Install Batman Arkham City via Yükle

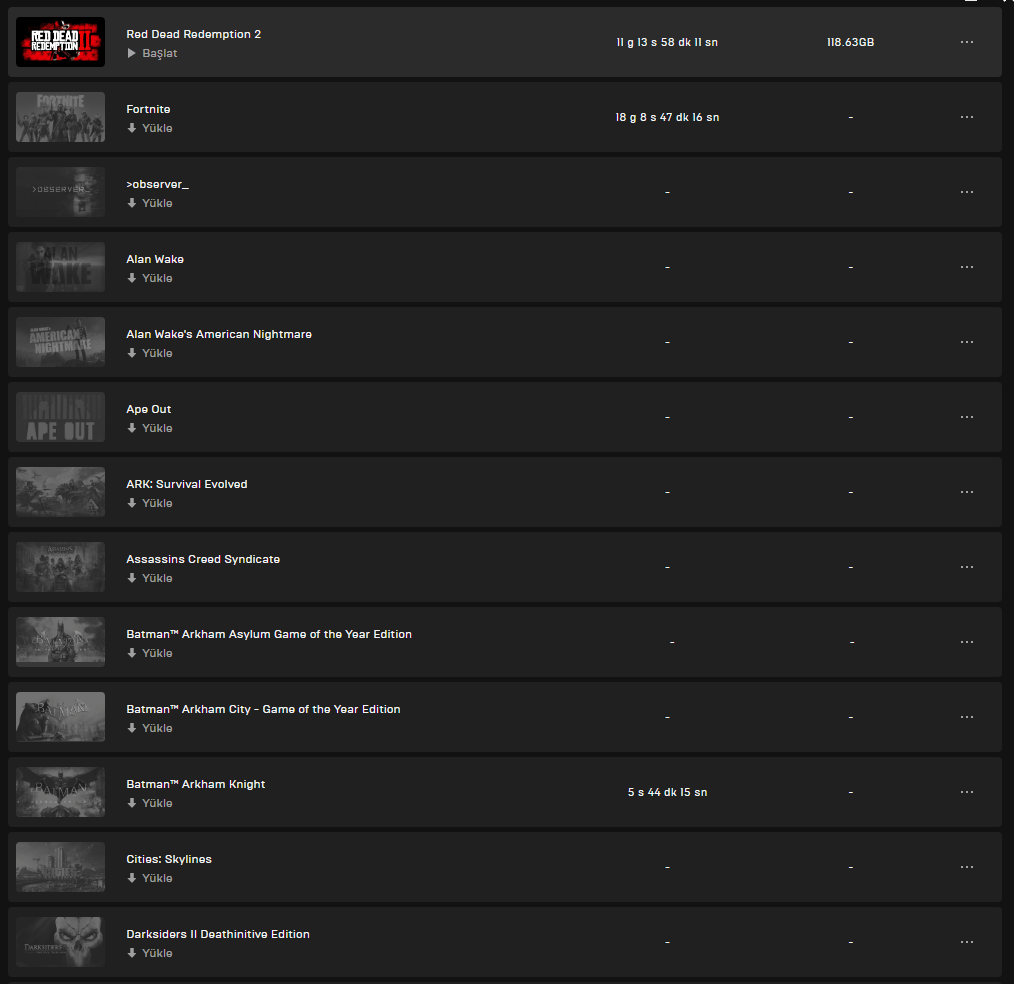(x=150, y=728)
